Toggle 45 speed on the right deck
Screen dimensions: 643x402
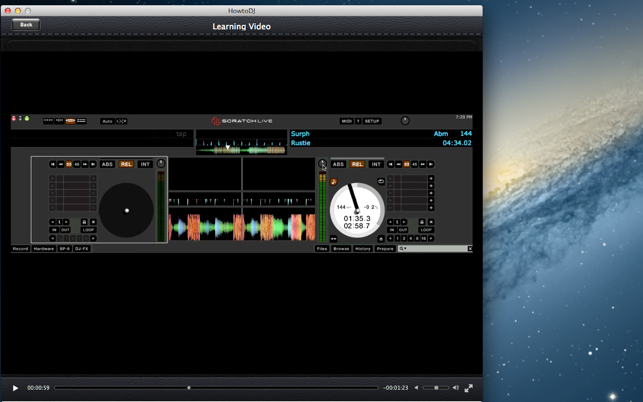pyautogui.click(x=415, y=164)
